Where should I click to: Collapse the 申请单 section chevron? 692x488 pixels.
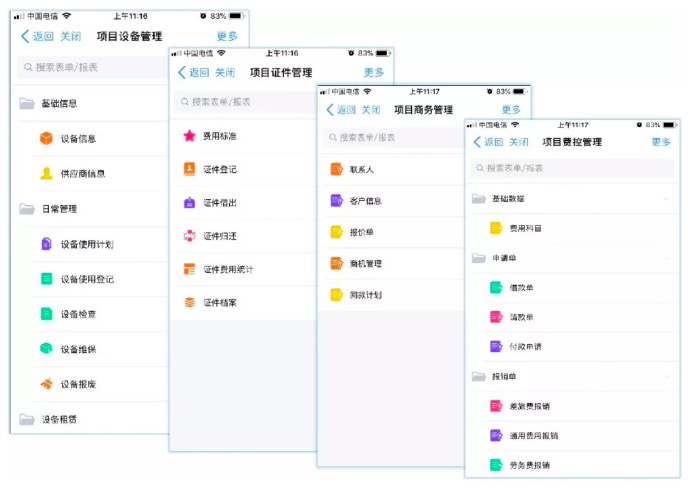(666, 258)
